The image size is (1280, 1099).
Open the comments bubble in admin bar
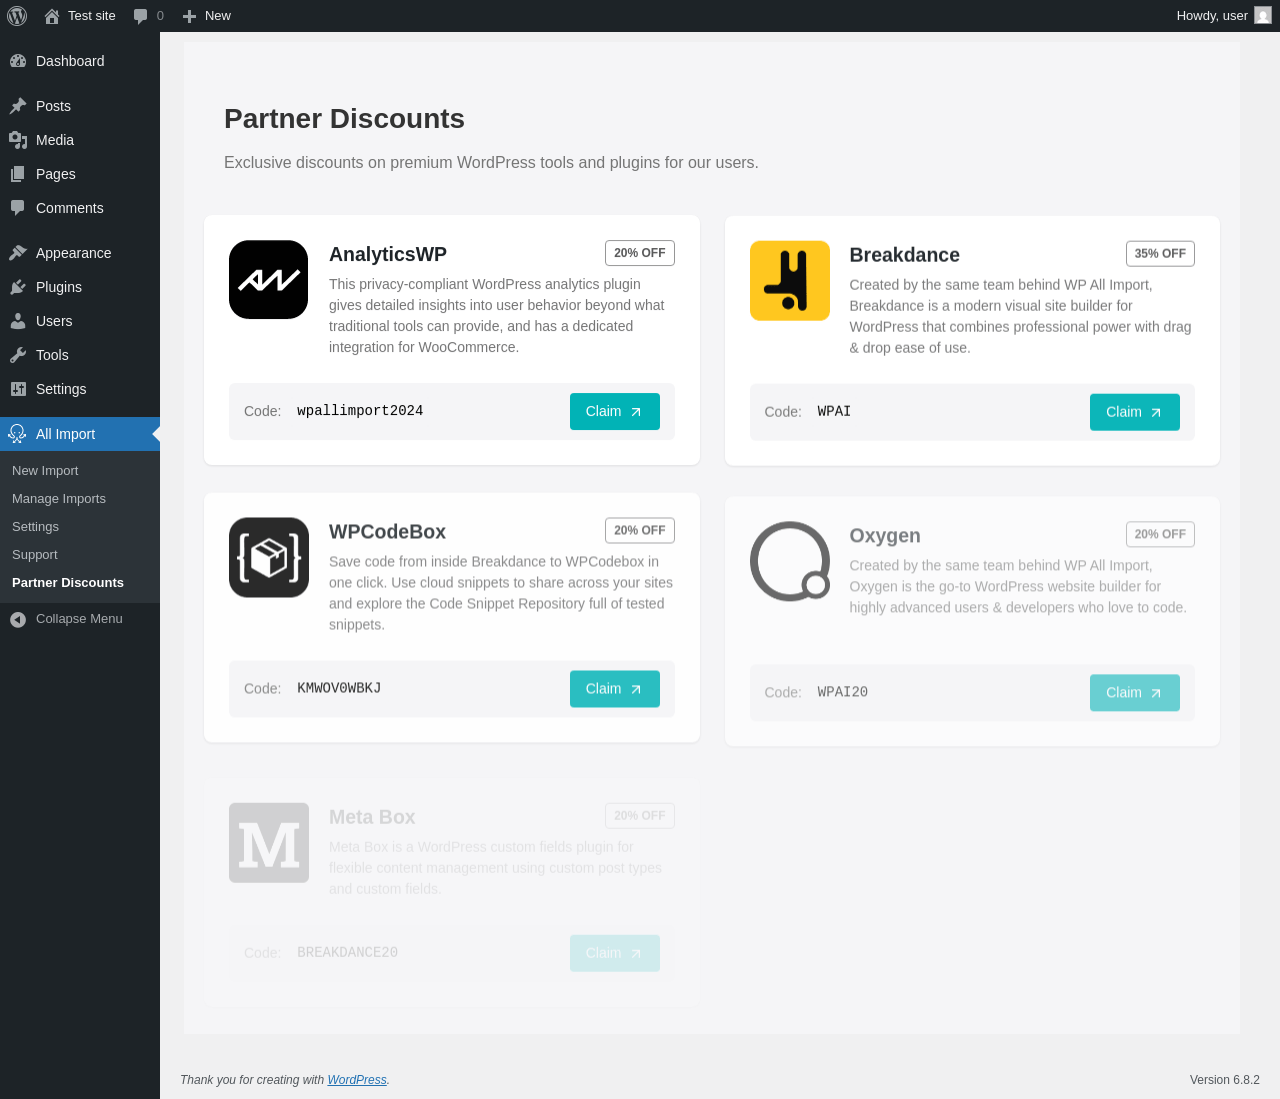(x=148, y=16)
